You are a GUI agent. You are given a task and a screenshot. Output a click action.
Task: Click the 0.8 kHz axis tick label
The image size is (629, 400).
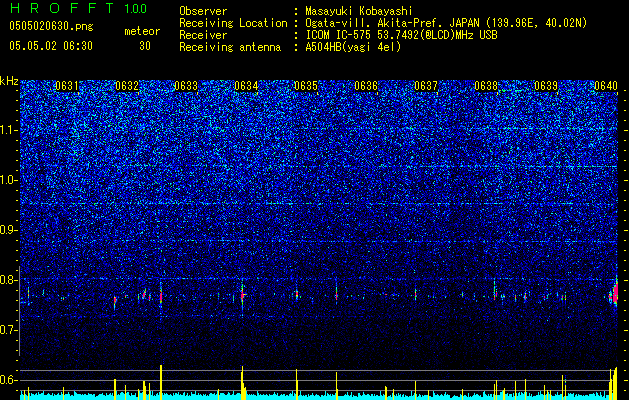coord(9,280)
